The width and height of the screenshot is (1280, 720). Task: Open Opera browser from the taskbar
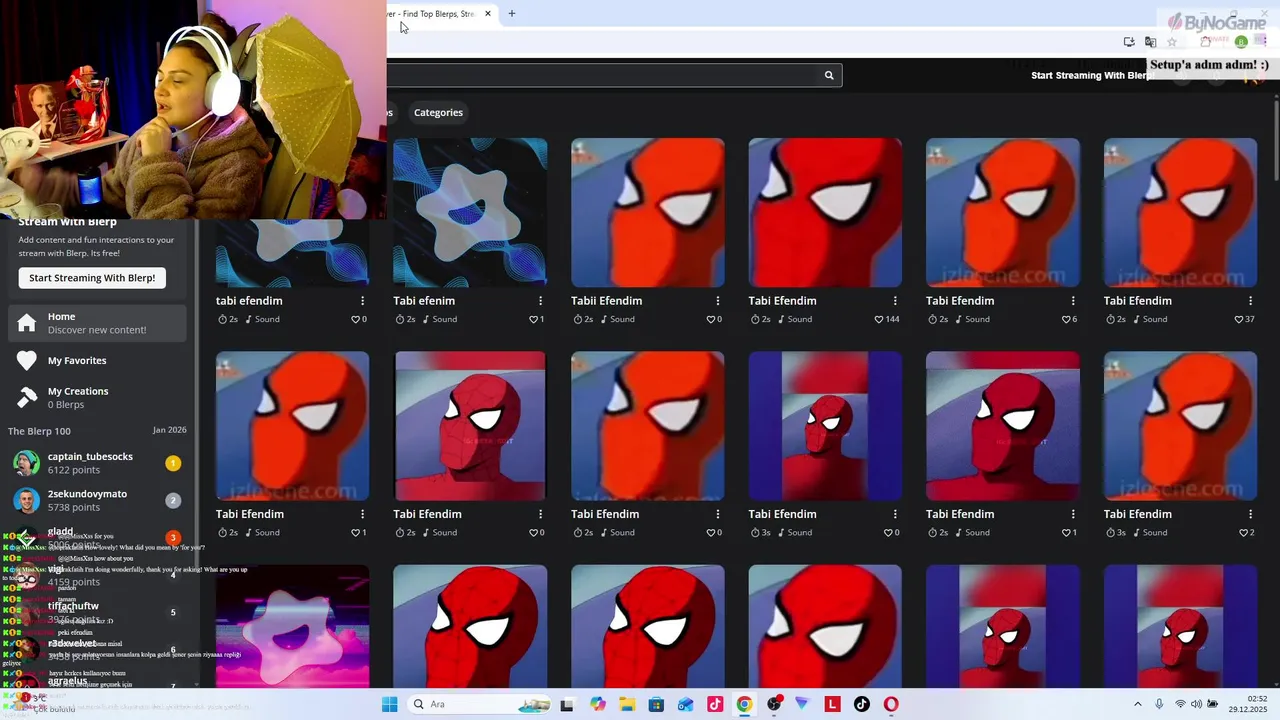pos(891,704)
